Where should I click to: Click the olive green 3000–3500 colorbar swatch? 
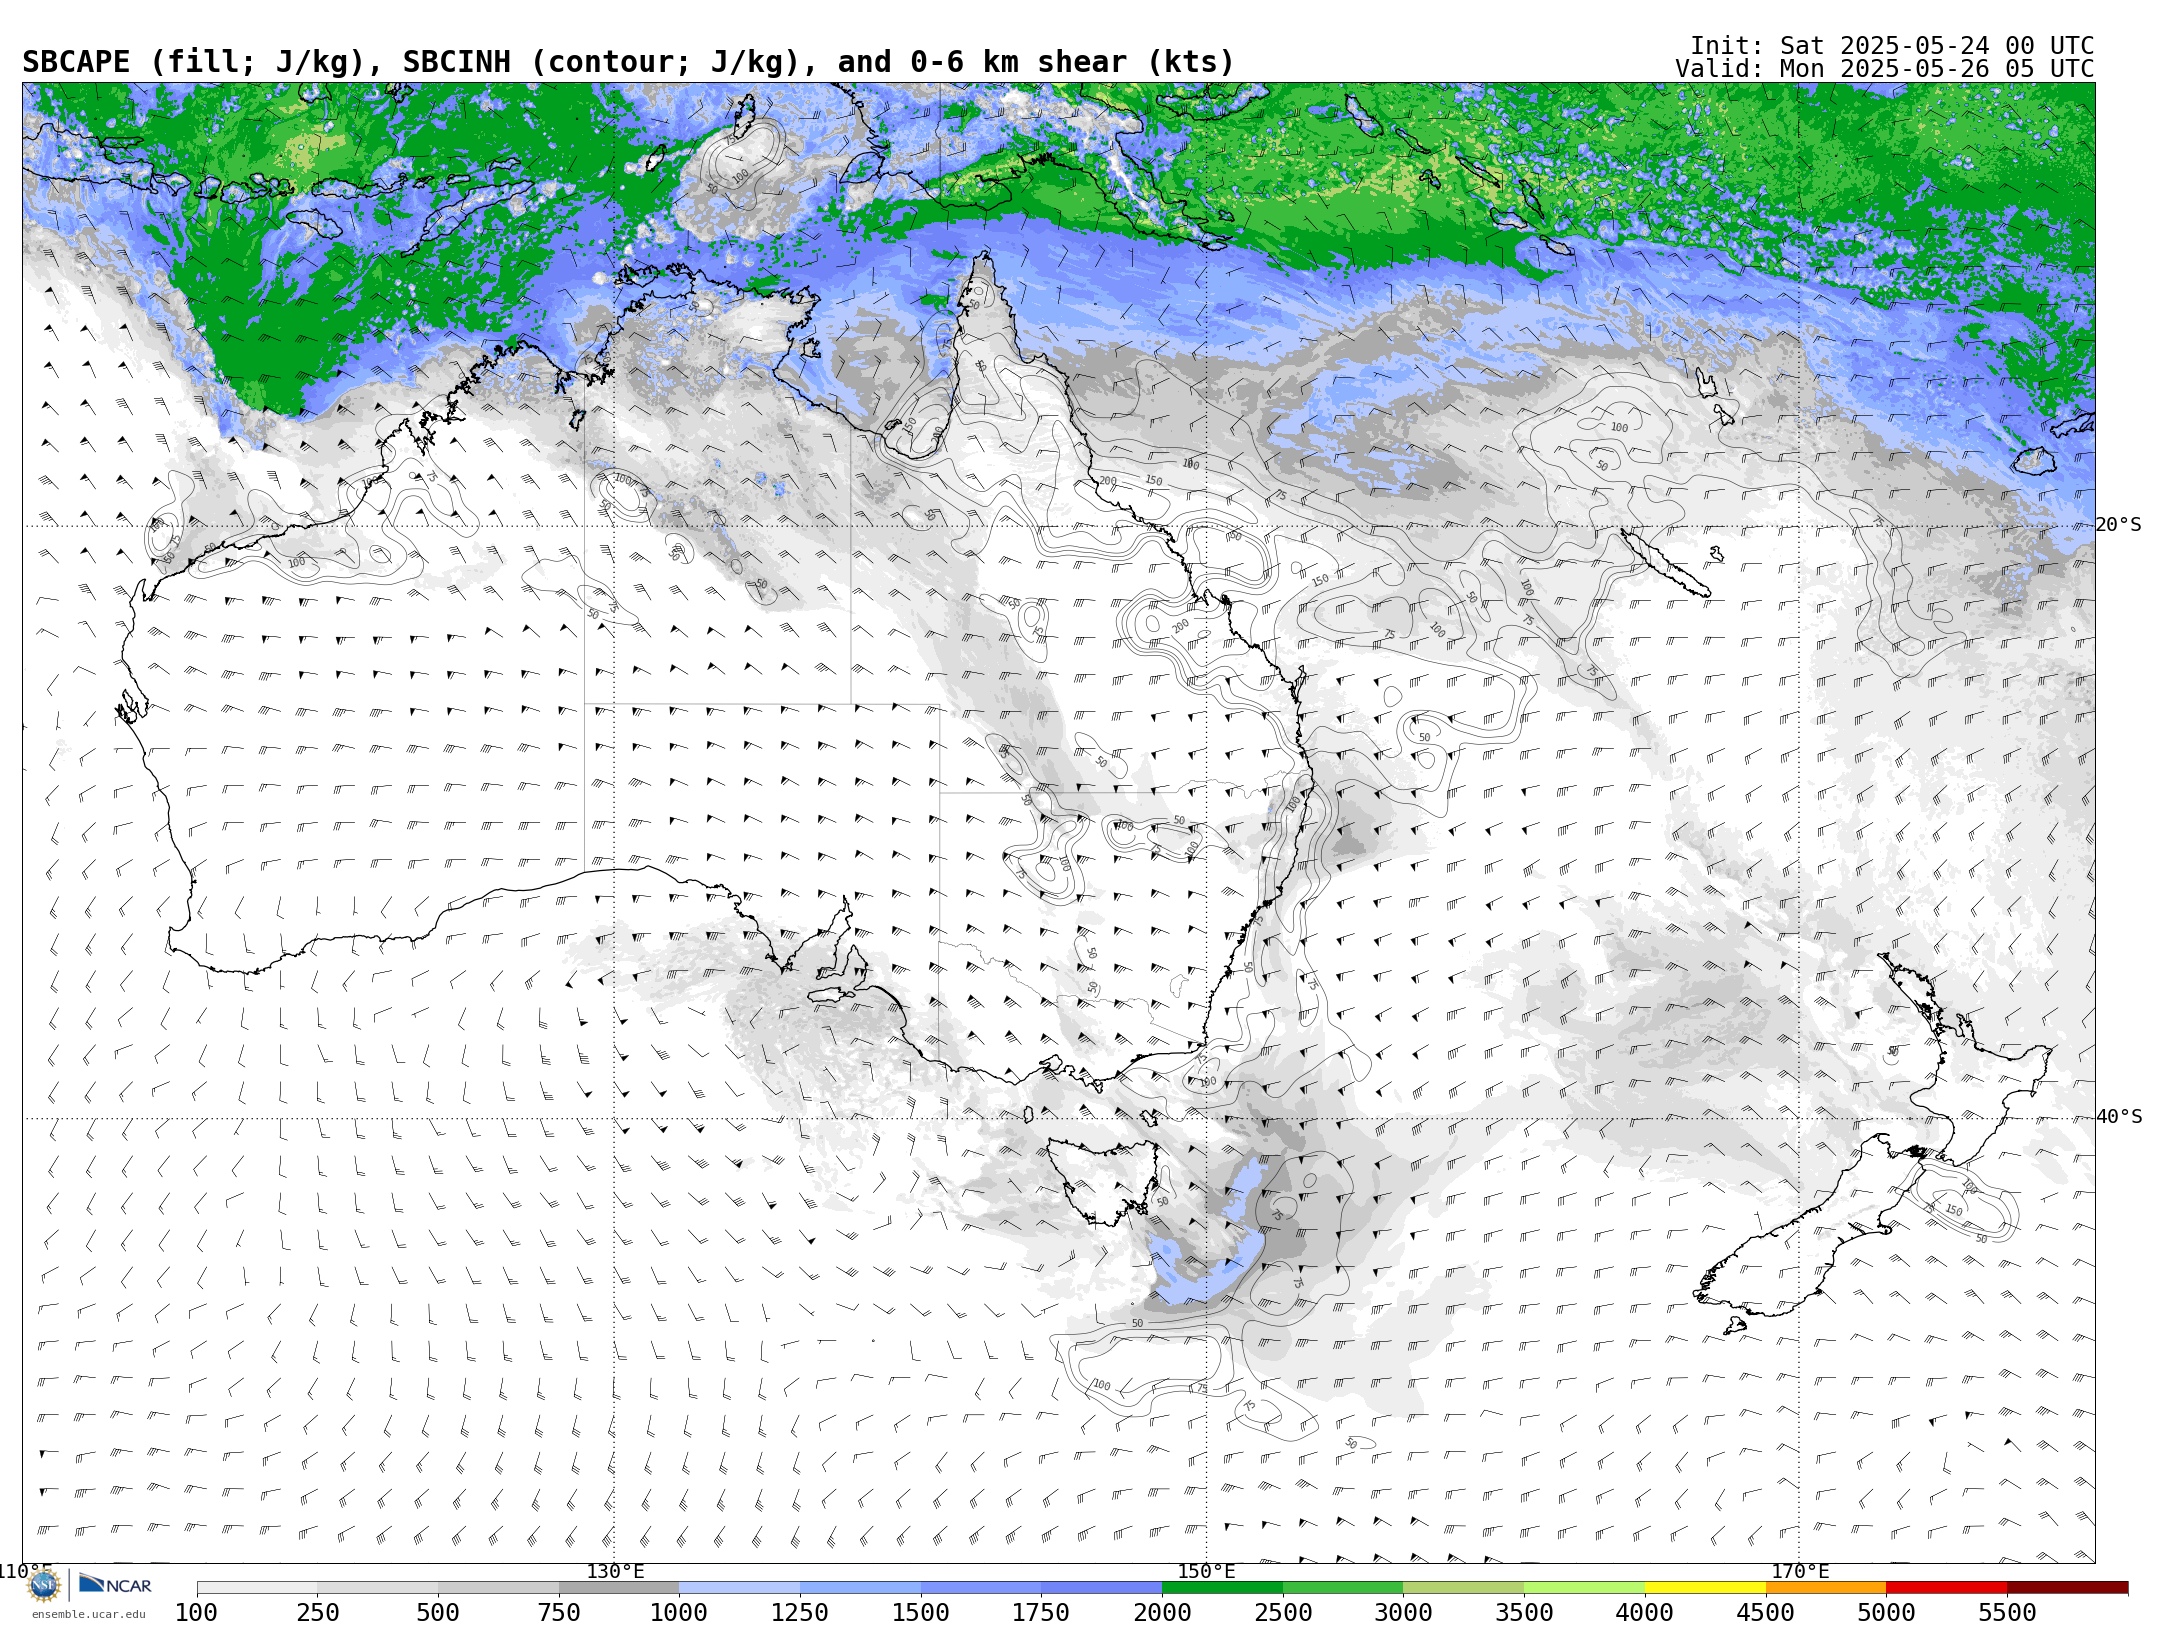1463,1588
